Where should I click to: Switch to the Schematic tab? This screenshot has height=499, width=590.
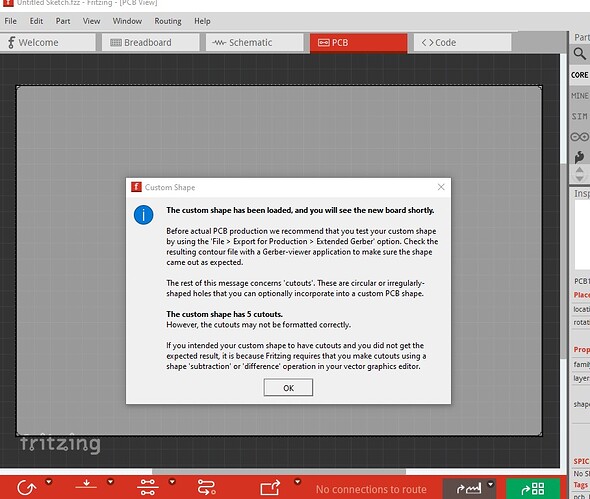[x=255, y=43]
